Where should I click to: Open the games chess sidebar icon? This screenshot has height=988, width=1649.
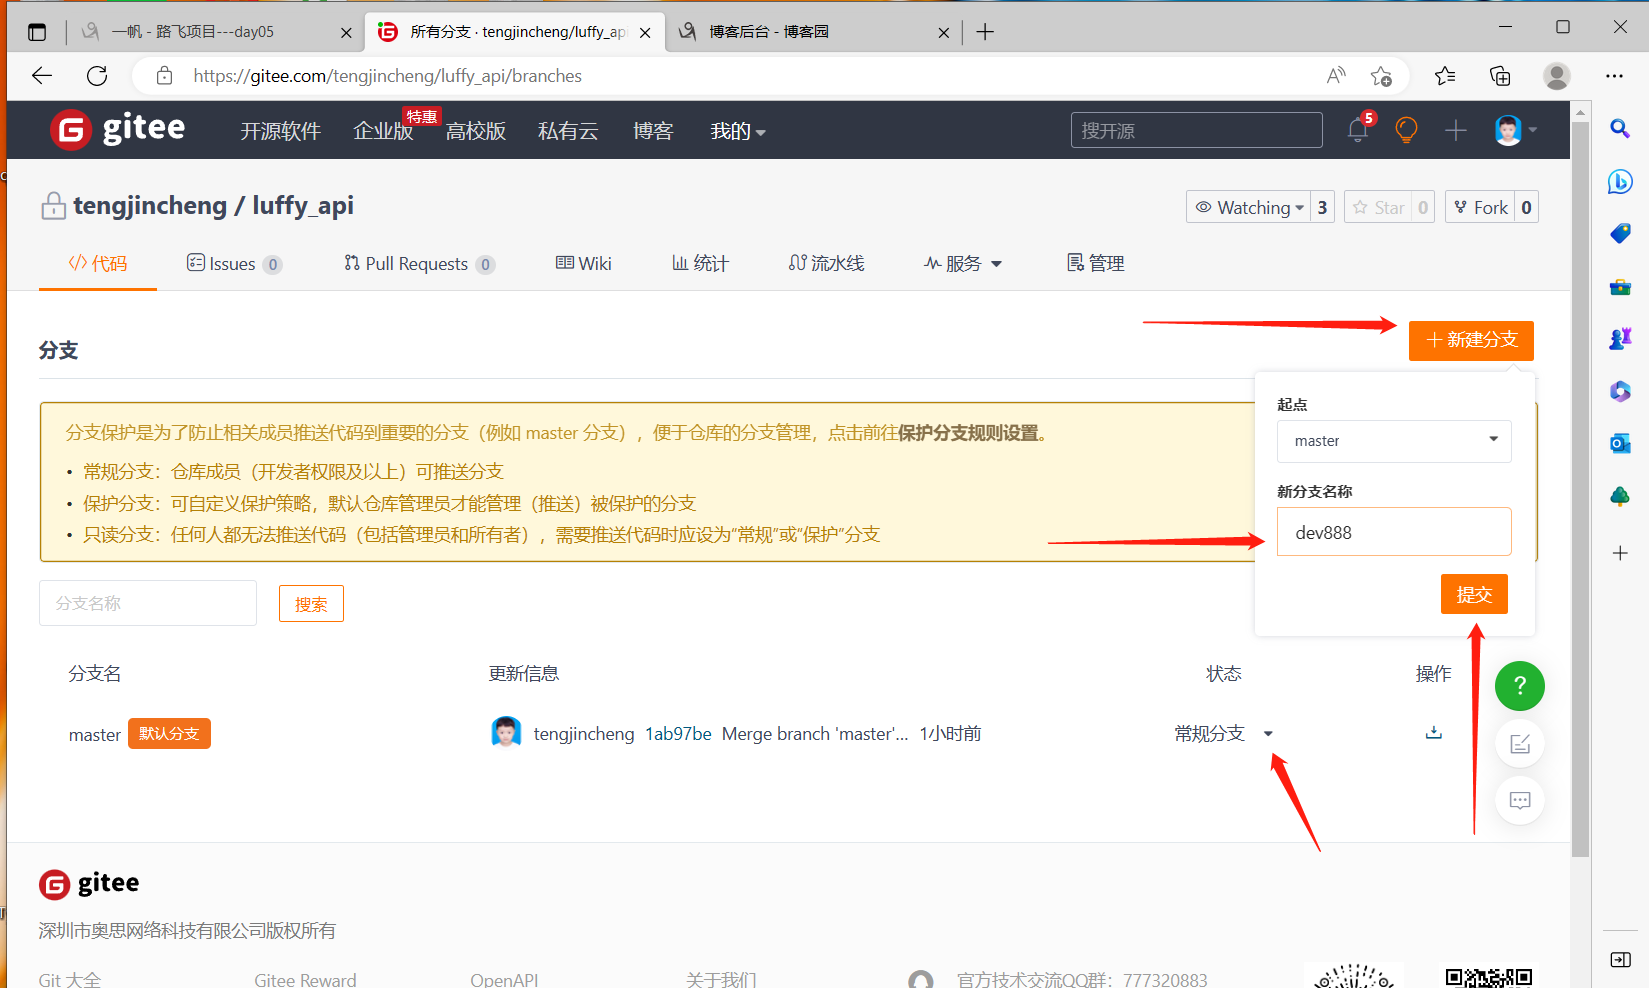tap(1620, 339)
